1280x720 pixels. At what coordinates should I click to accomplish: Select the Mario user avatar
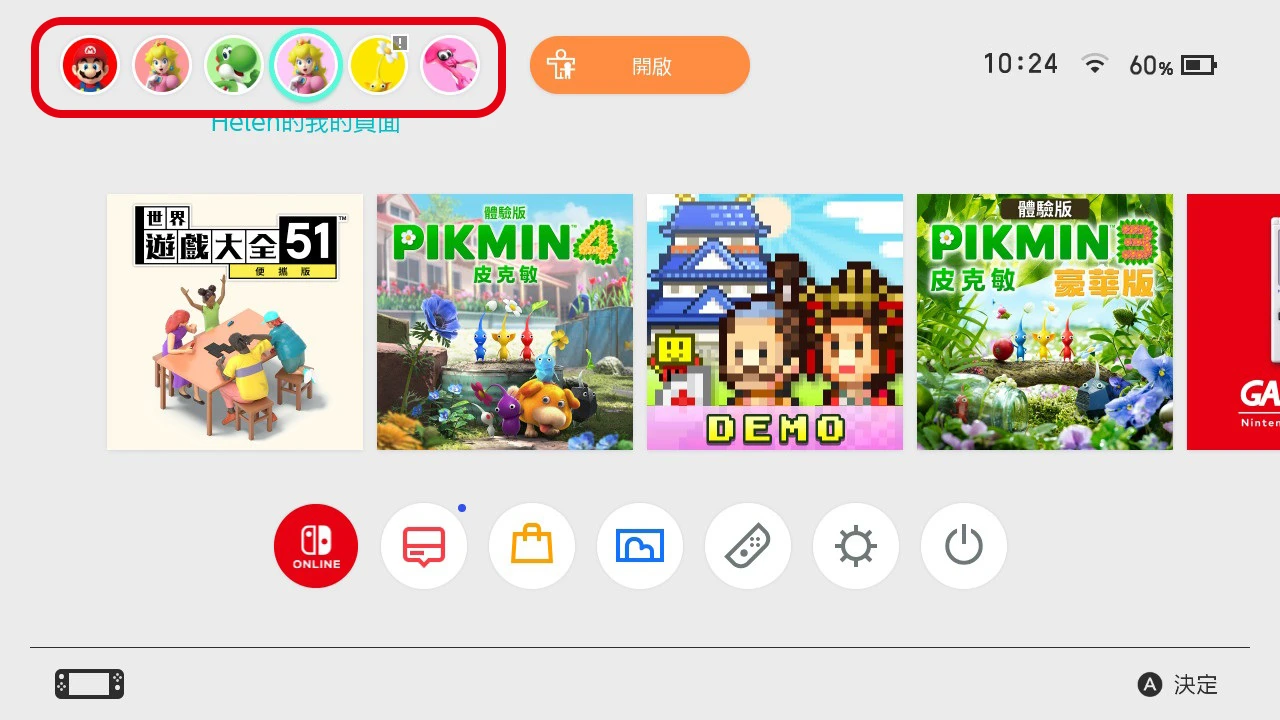point(90,65)
